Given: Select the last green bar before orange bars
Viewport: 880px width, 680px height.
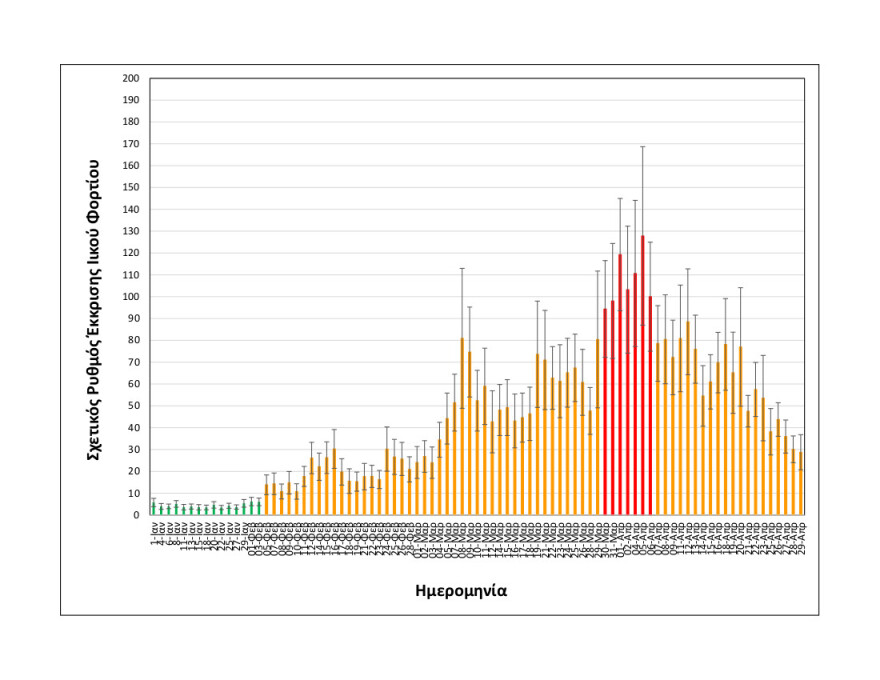Looking at the screenshot, I should (x=258, y=509).
